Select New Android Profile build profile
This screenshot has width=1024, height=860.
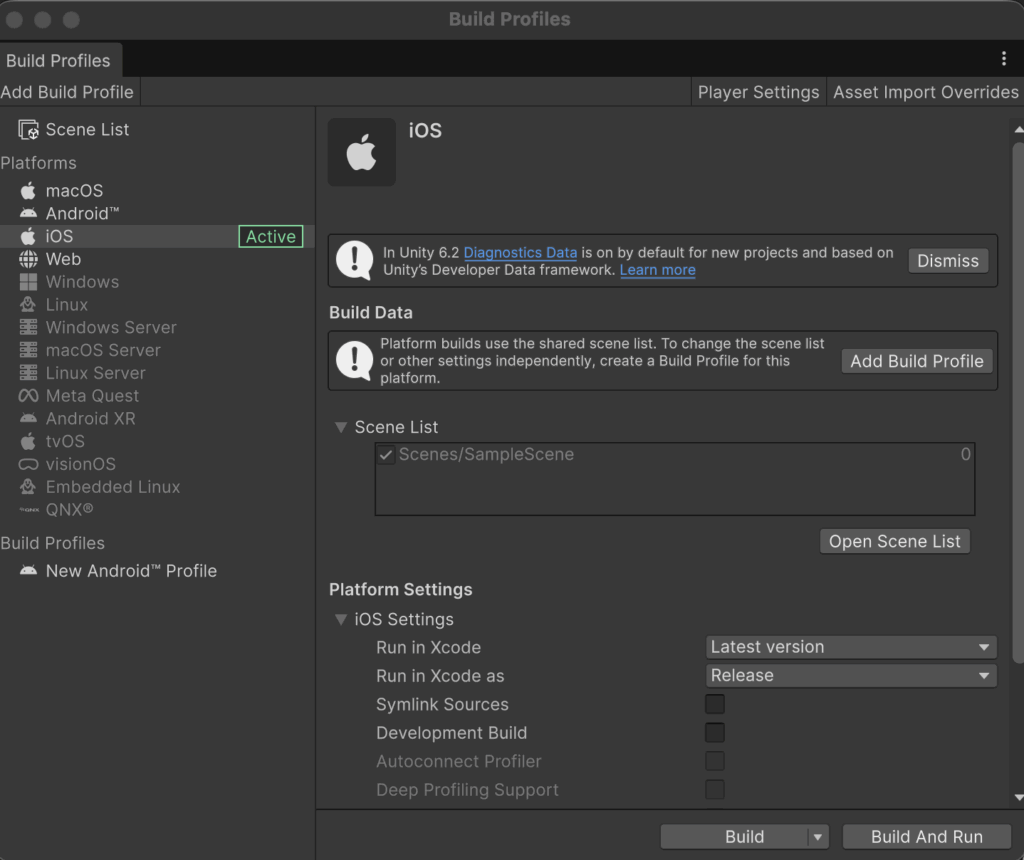click(x=131, y=571)
